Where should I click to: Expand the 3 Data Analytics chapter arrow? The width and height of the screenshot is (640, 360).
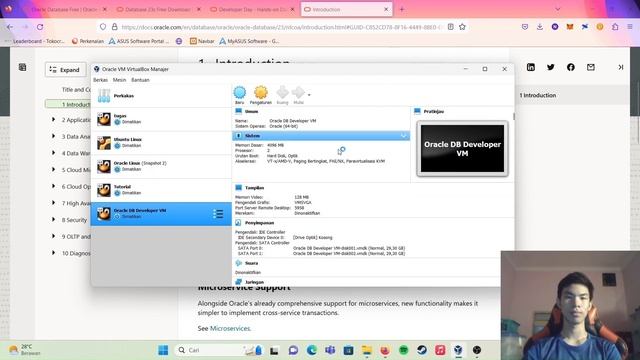pos(53,136)
